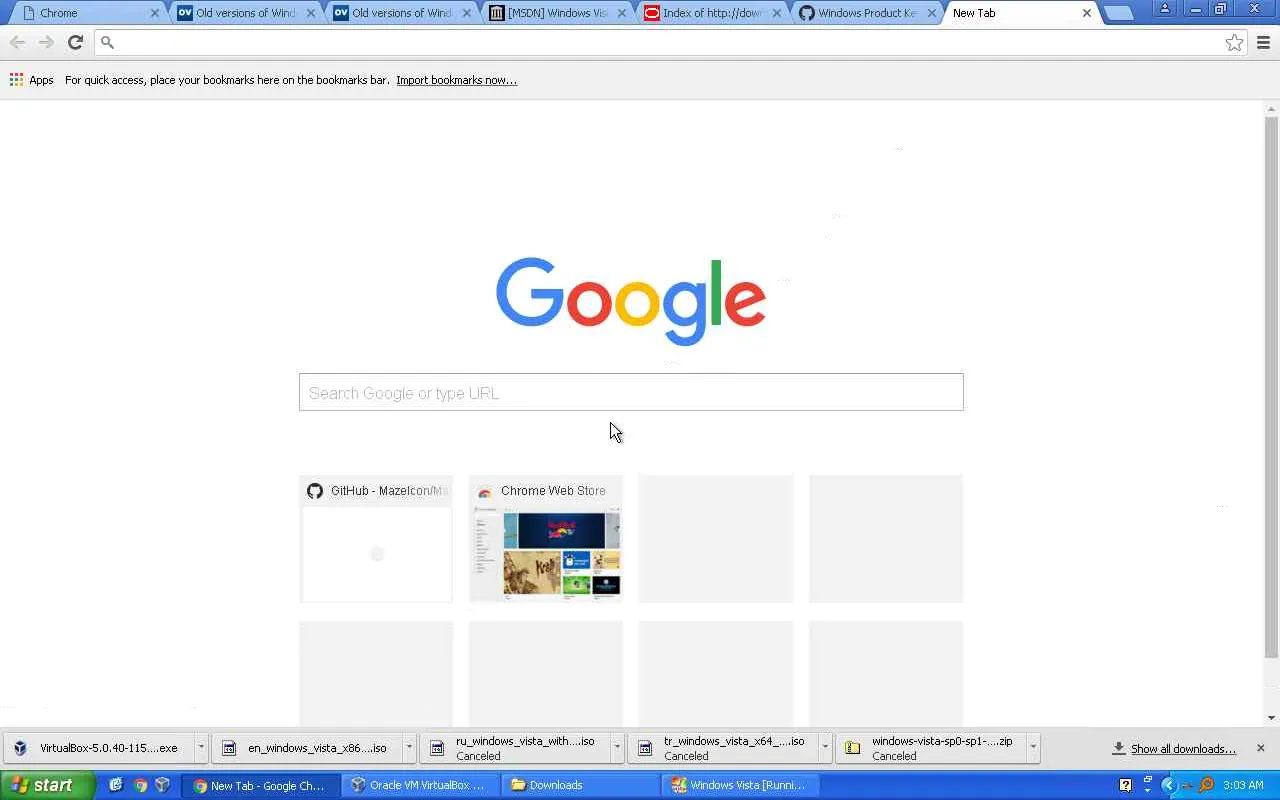Open the GitHub - MazeIcon most-visited thumbnail
Viewport: 1280px width, 800px height.
tap(376, 539)
